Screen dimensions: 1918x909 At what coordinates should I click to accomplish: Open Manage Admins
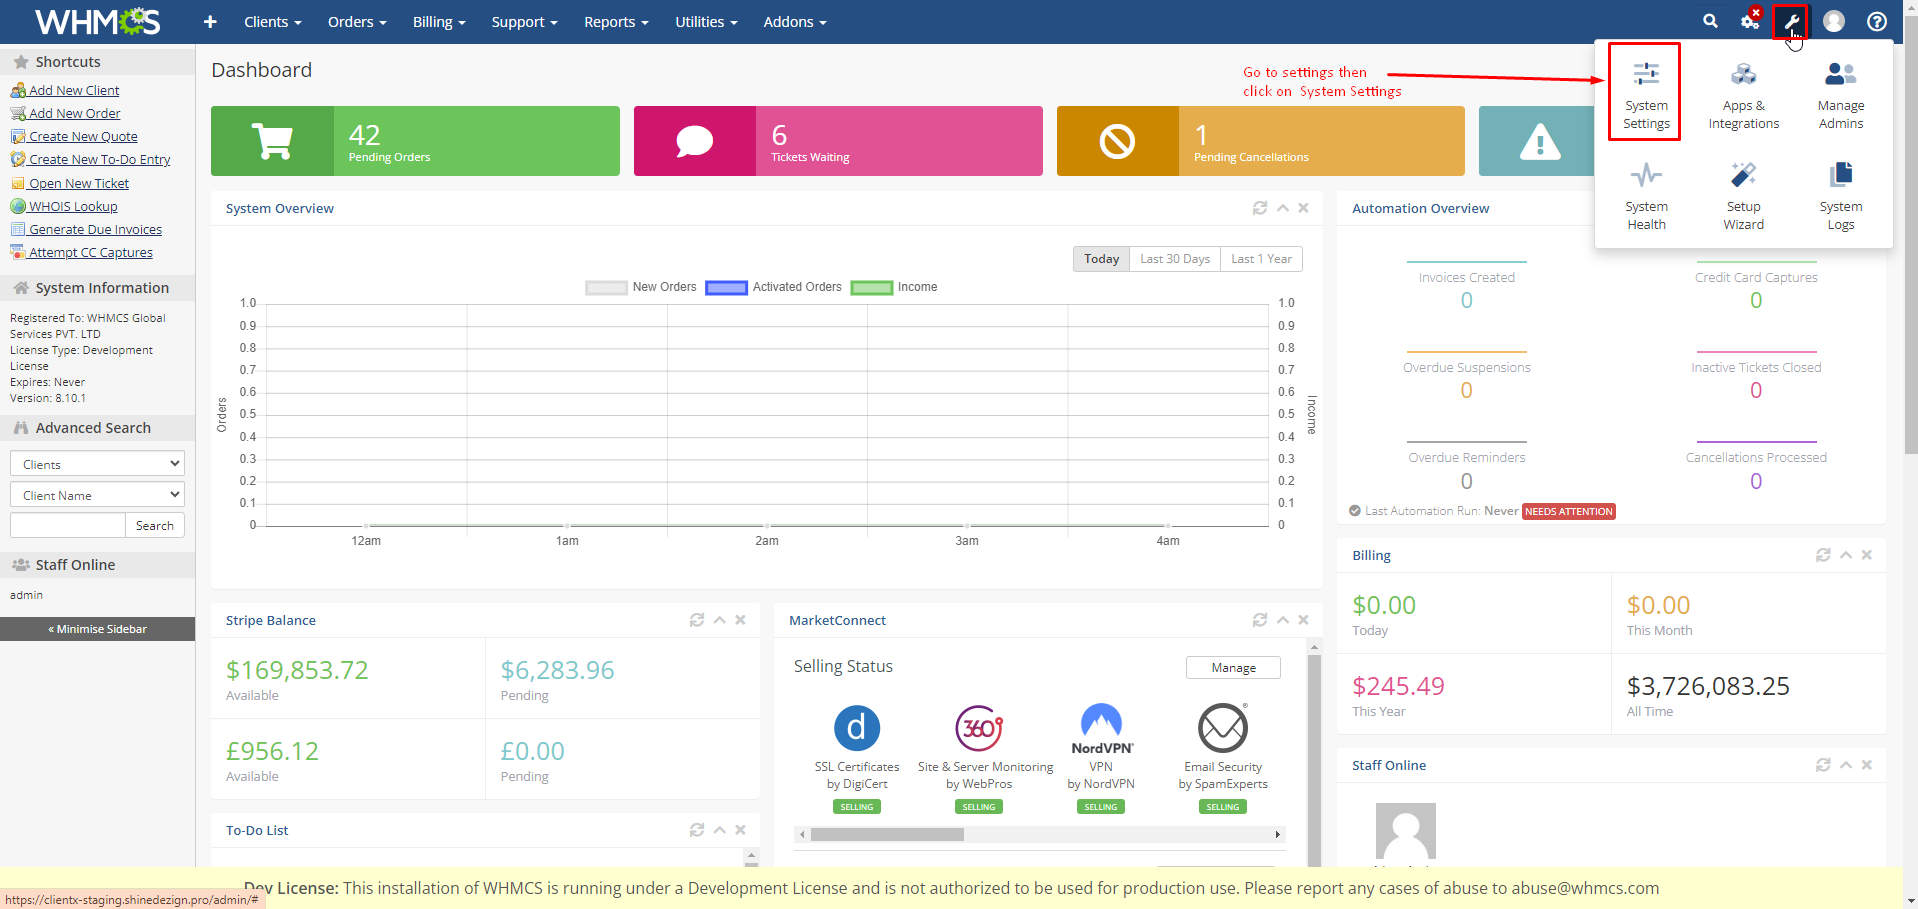[1840, 95]
